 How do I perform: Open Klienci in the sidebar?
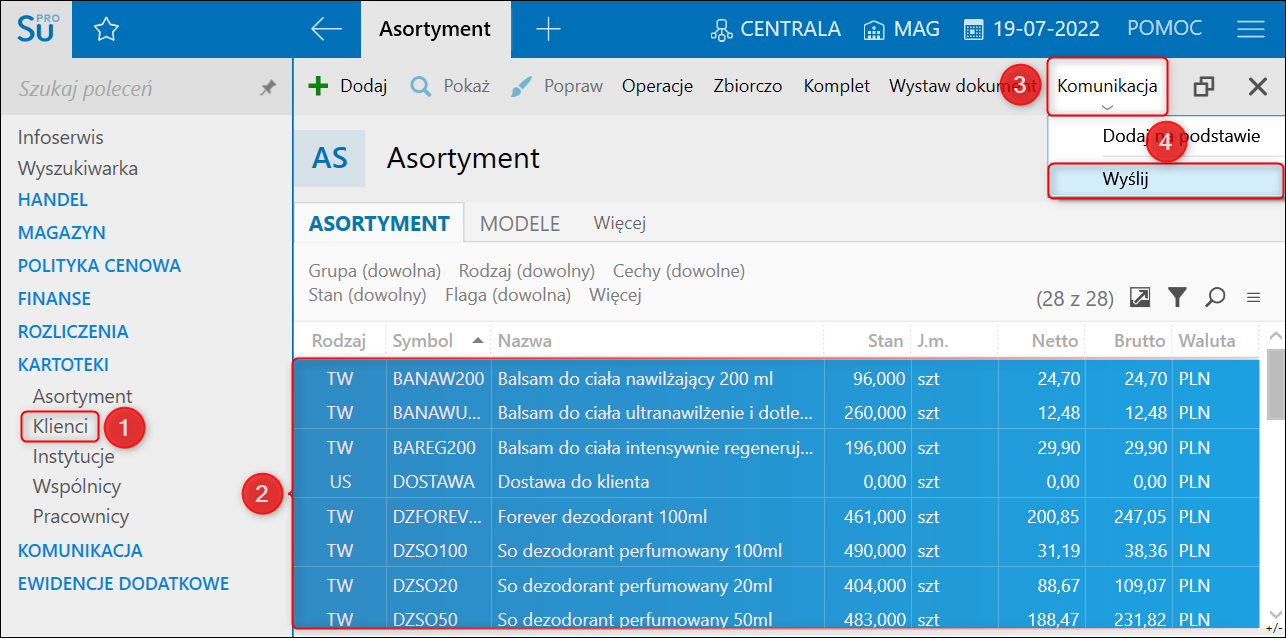[60, 427]
